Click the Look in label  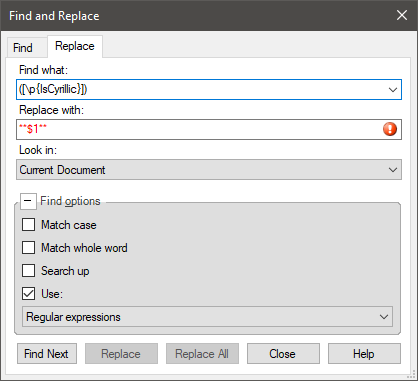click(x=38, y=150)
